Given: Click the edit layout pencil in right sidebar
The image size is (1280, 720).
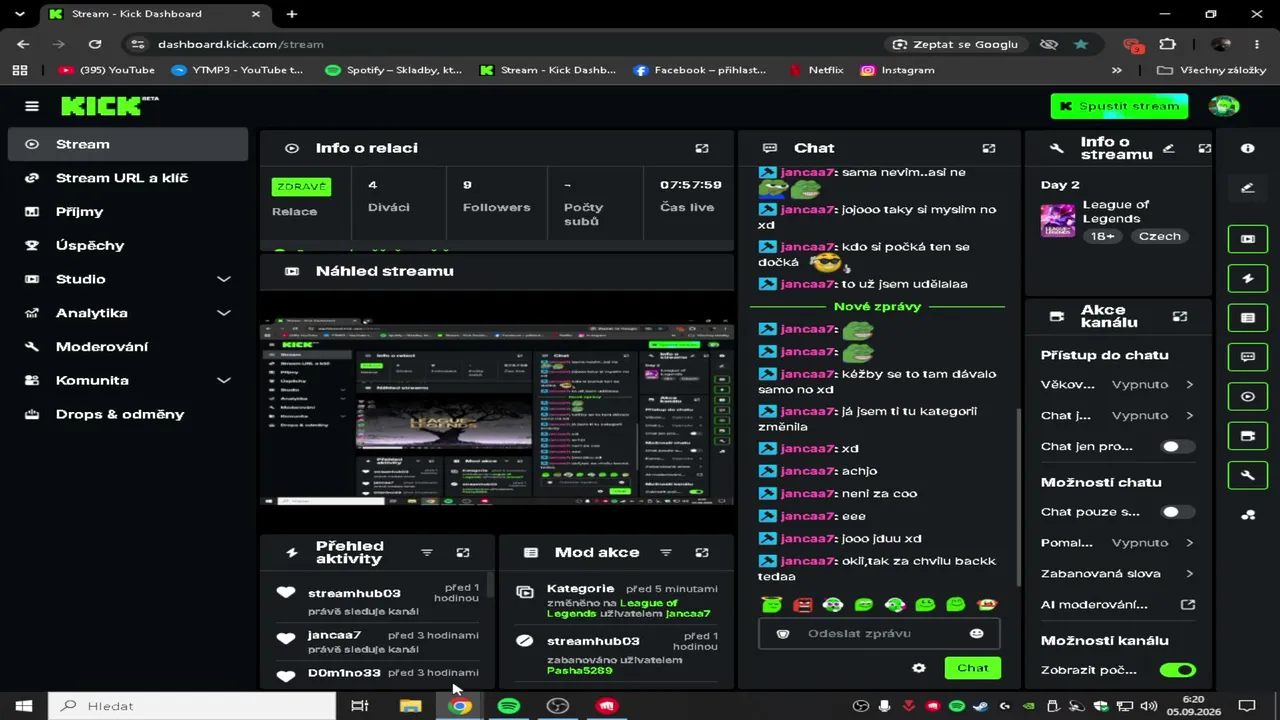Looking at the screenshot, I should [x=1248, y=187].
